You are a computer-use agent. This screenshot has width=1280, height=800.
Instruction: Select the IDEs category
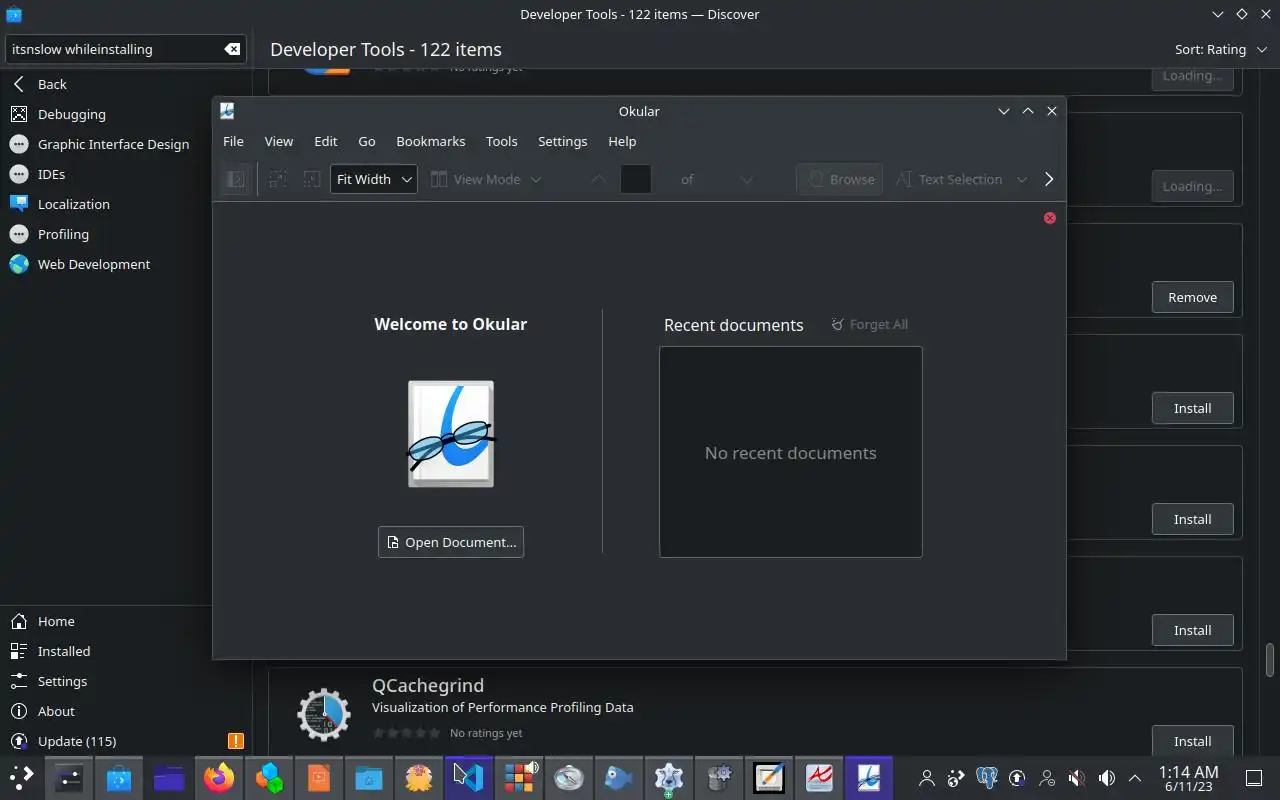(126, 174)
